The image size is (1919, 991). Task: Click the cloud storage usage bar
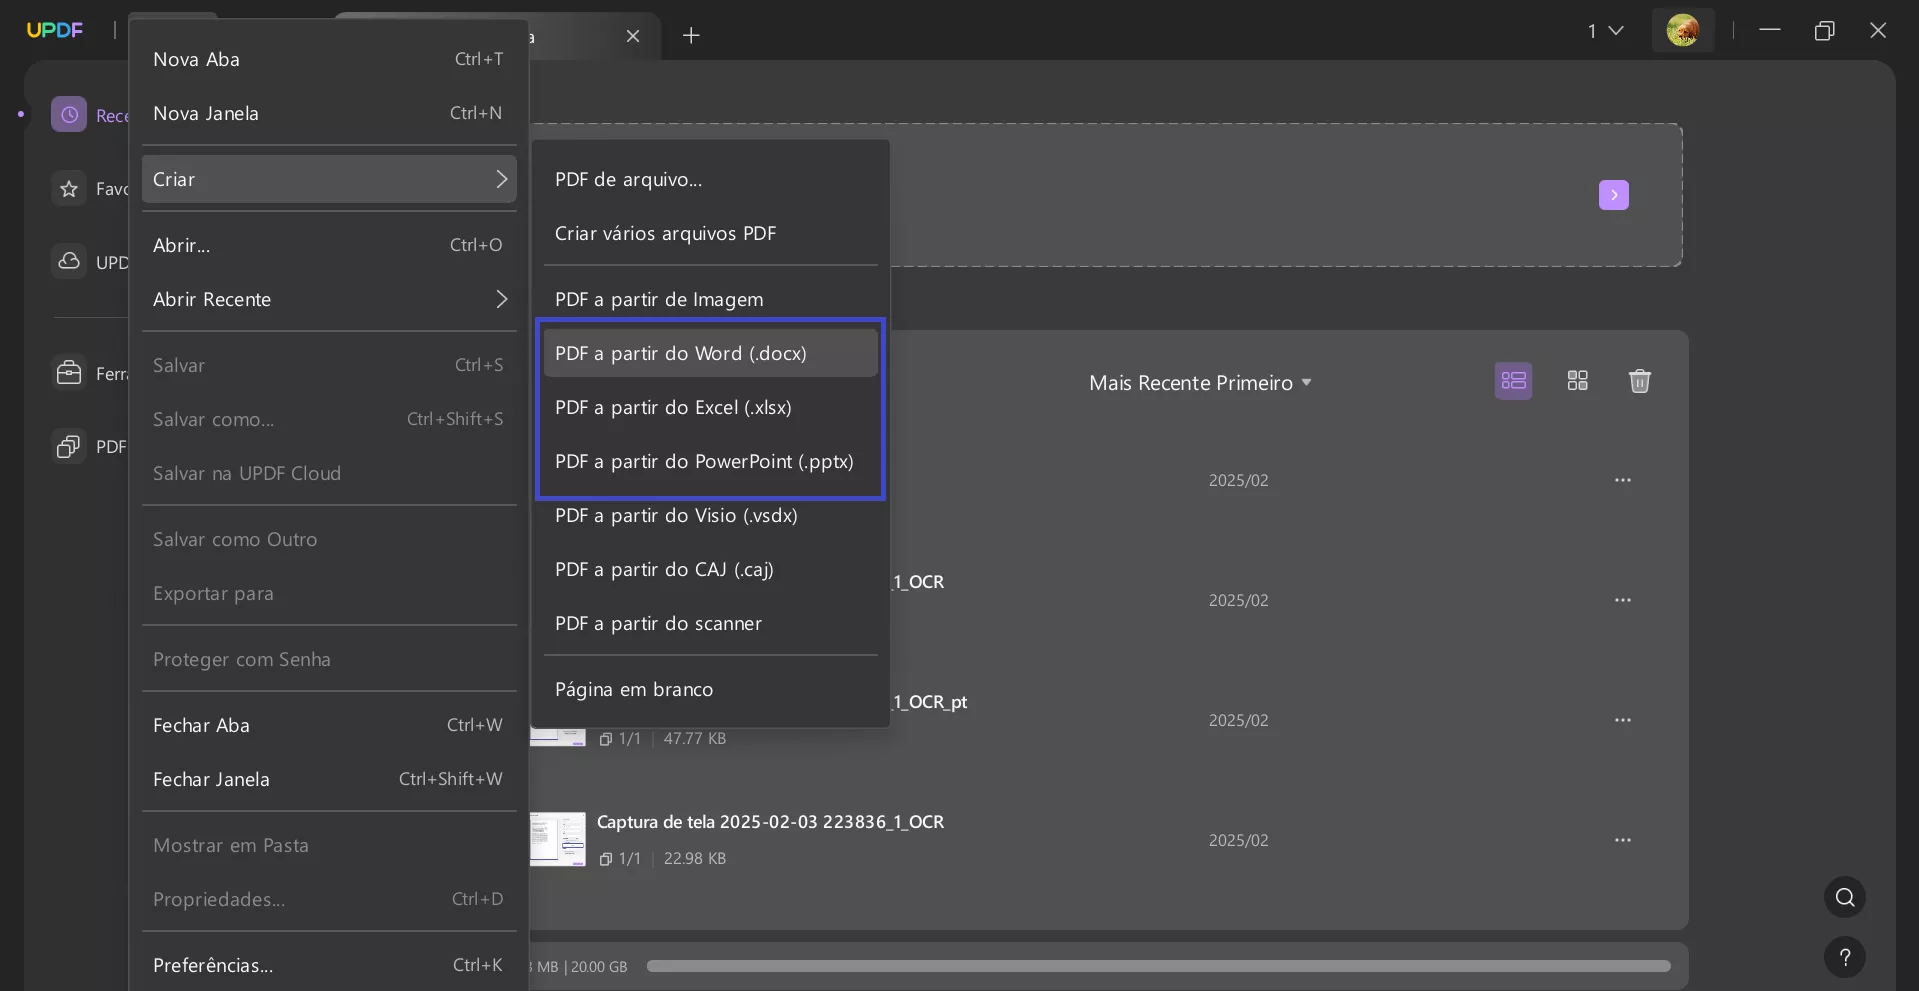tap(1157, 966)
